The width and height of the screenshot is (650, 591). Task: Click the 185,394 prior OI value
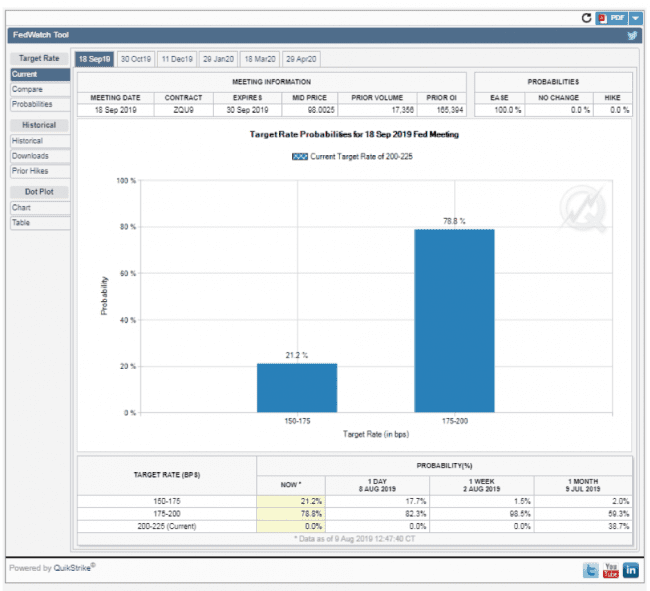click(x=450, y=110)
